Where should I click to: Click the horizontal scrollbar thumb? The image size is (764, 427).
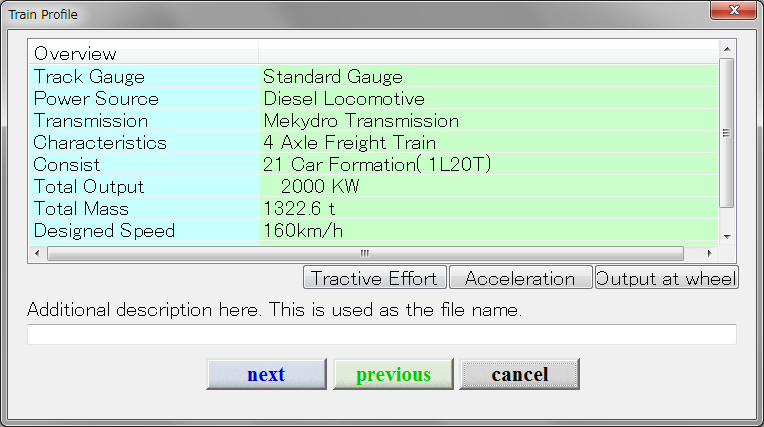(365, 253)
